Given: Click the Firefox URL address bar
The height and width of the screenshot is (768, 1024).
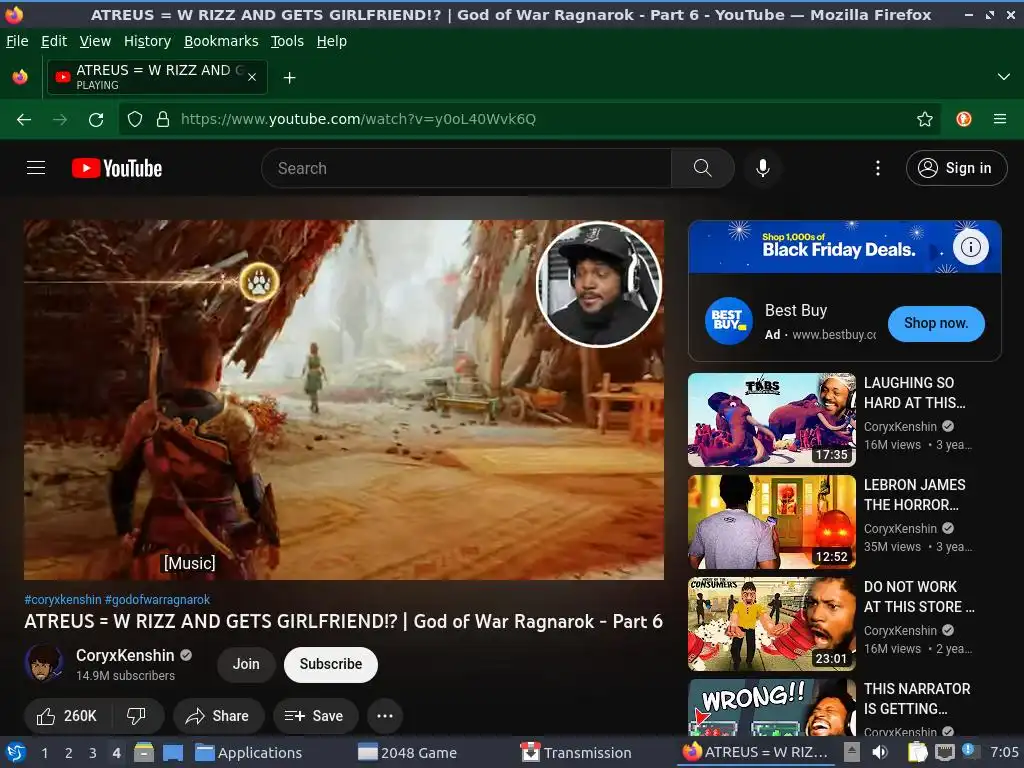Looking at the screenshot, I should click(x=529, y=119).
